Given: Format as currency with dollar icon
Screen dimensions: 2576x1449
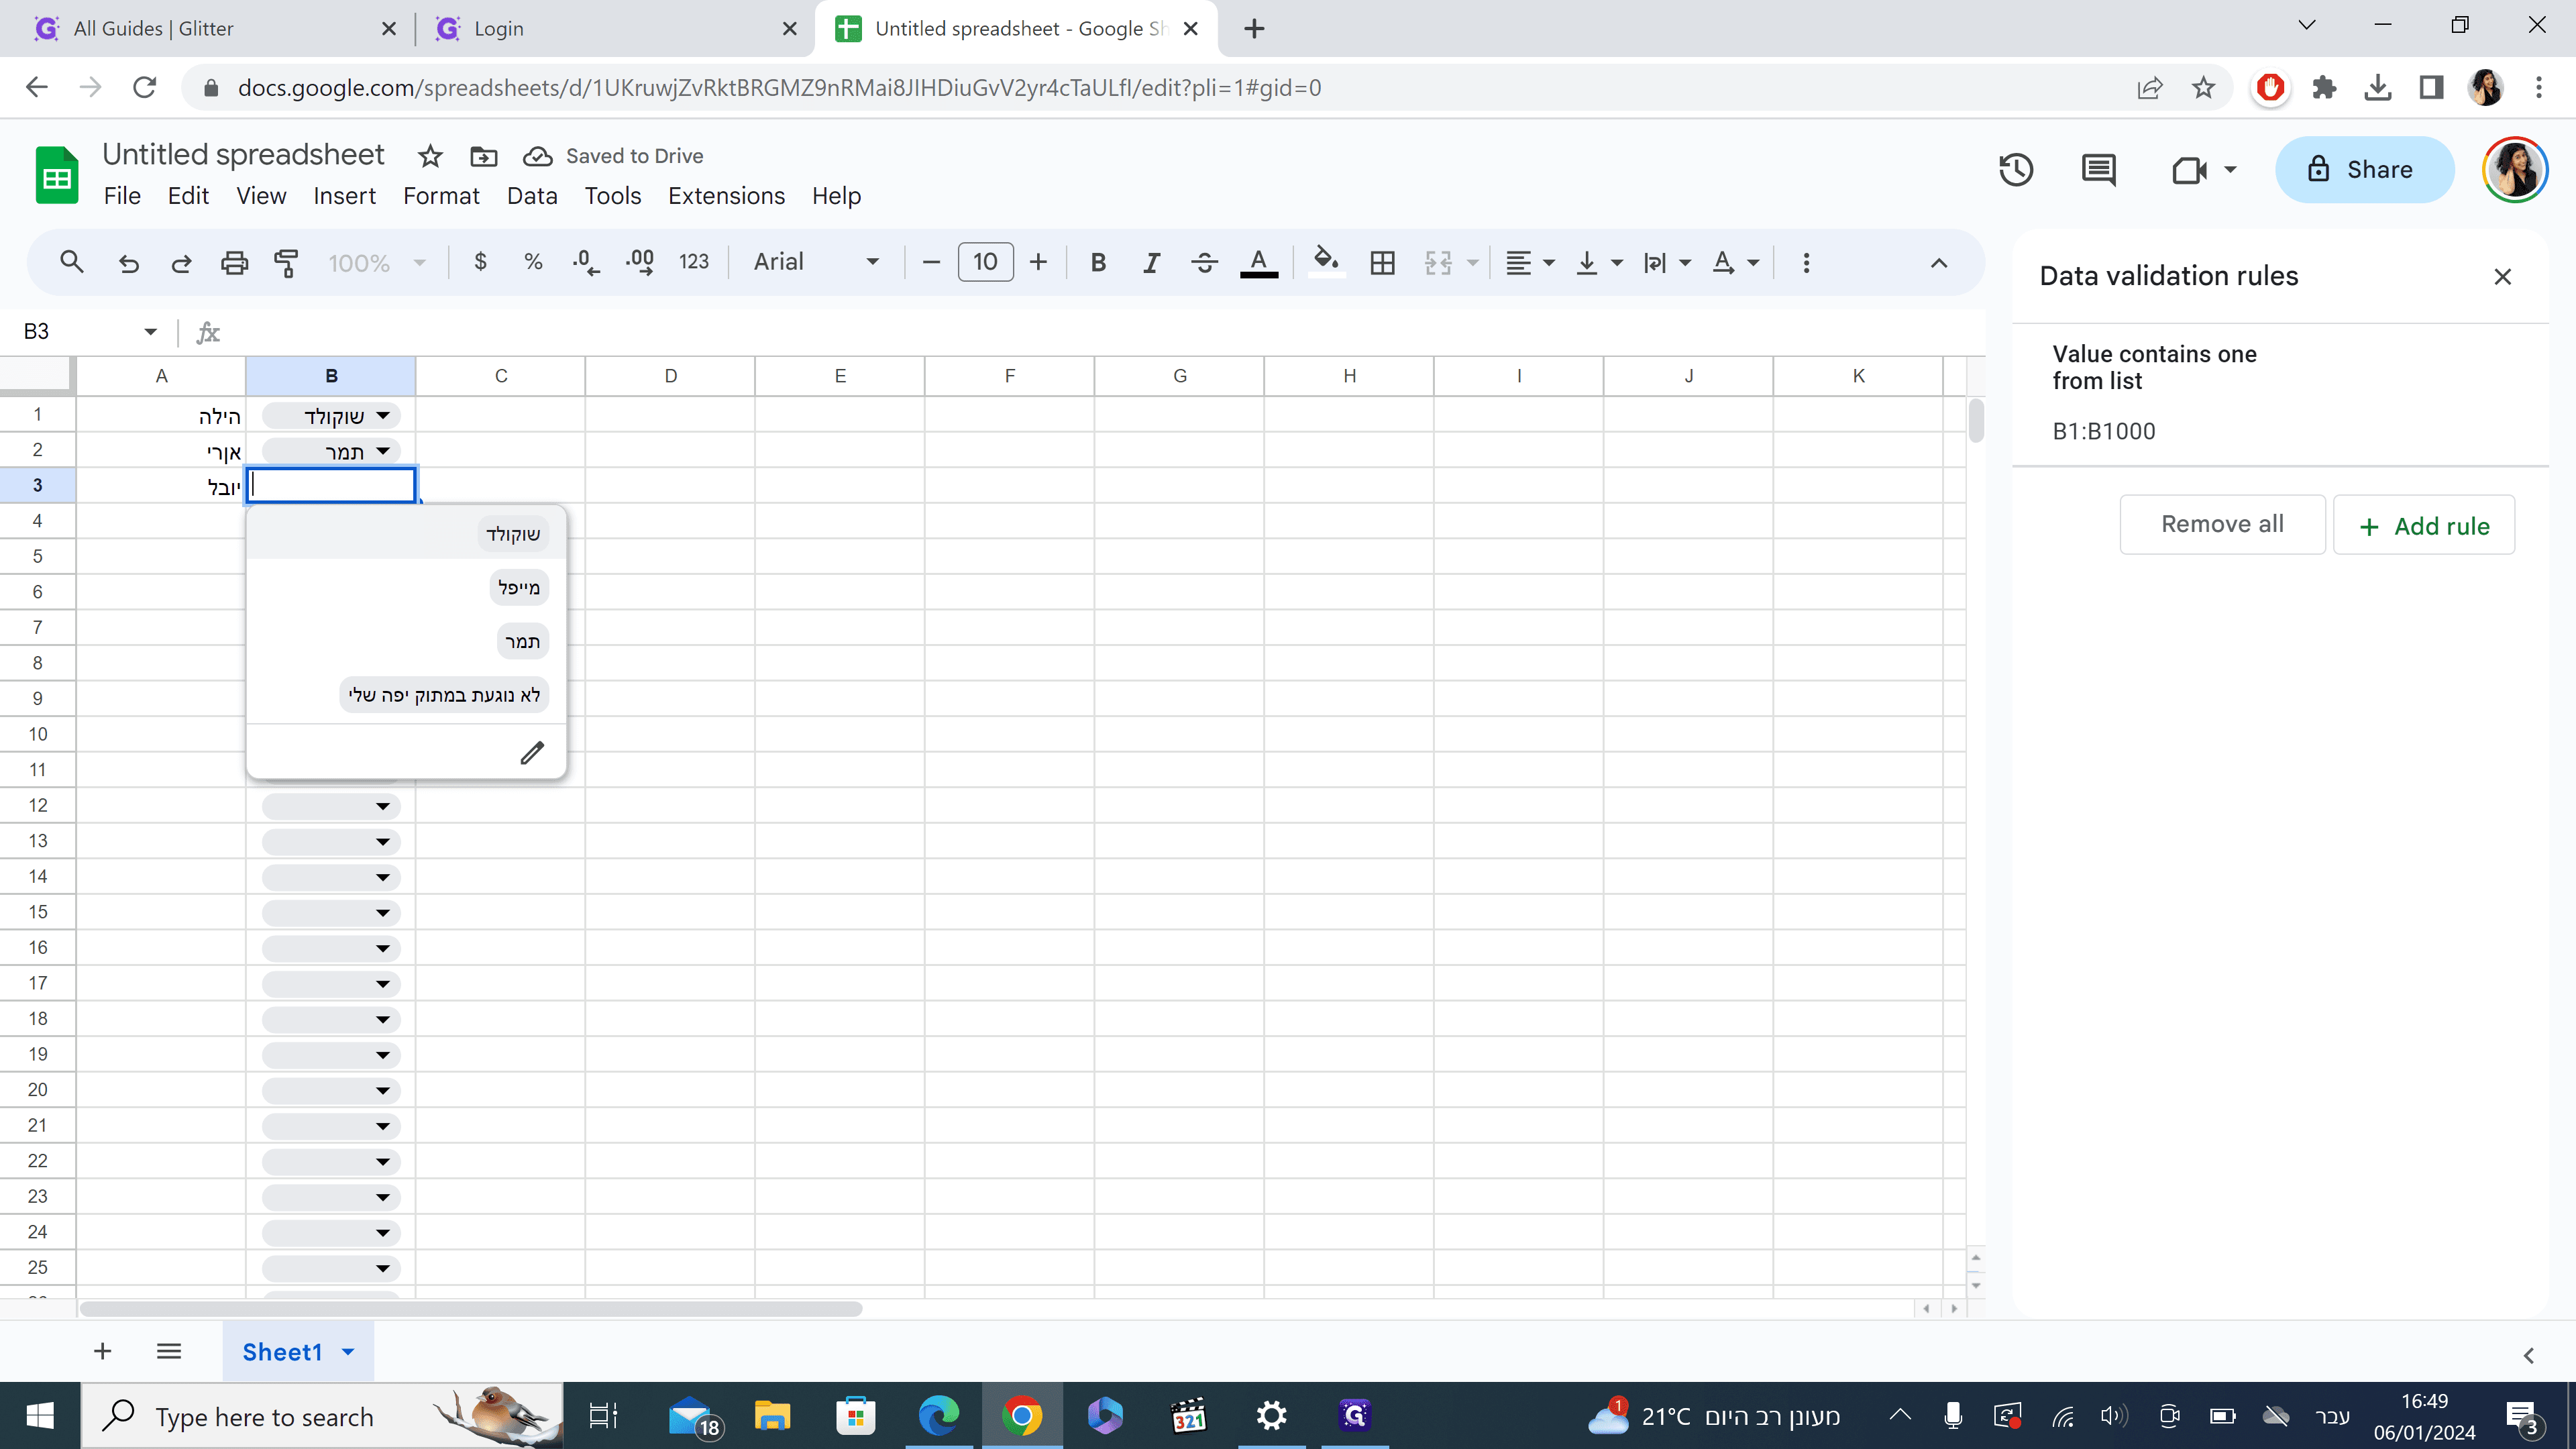Looking at the screenshot, I should point(481,262).
